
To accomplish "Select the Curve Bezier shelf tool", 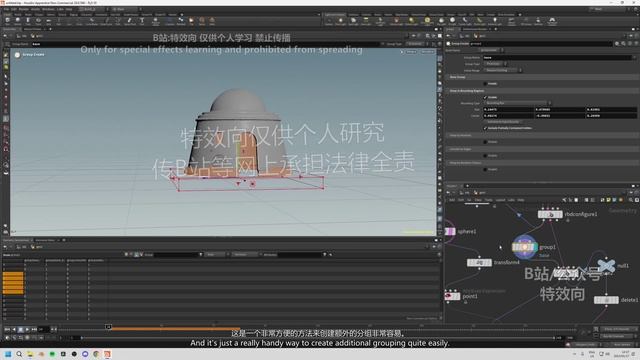I will coord(92,20).
